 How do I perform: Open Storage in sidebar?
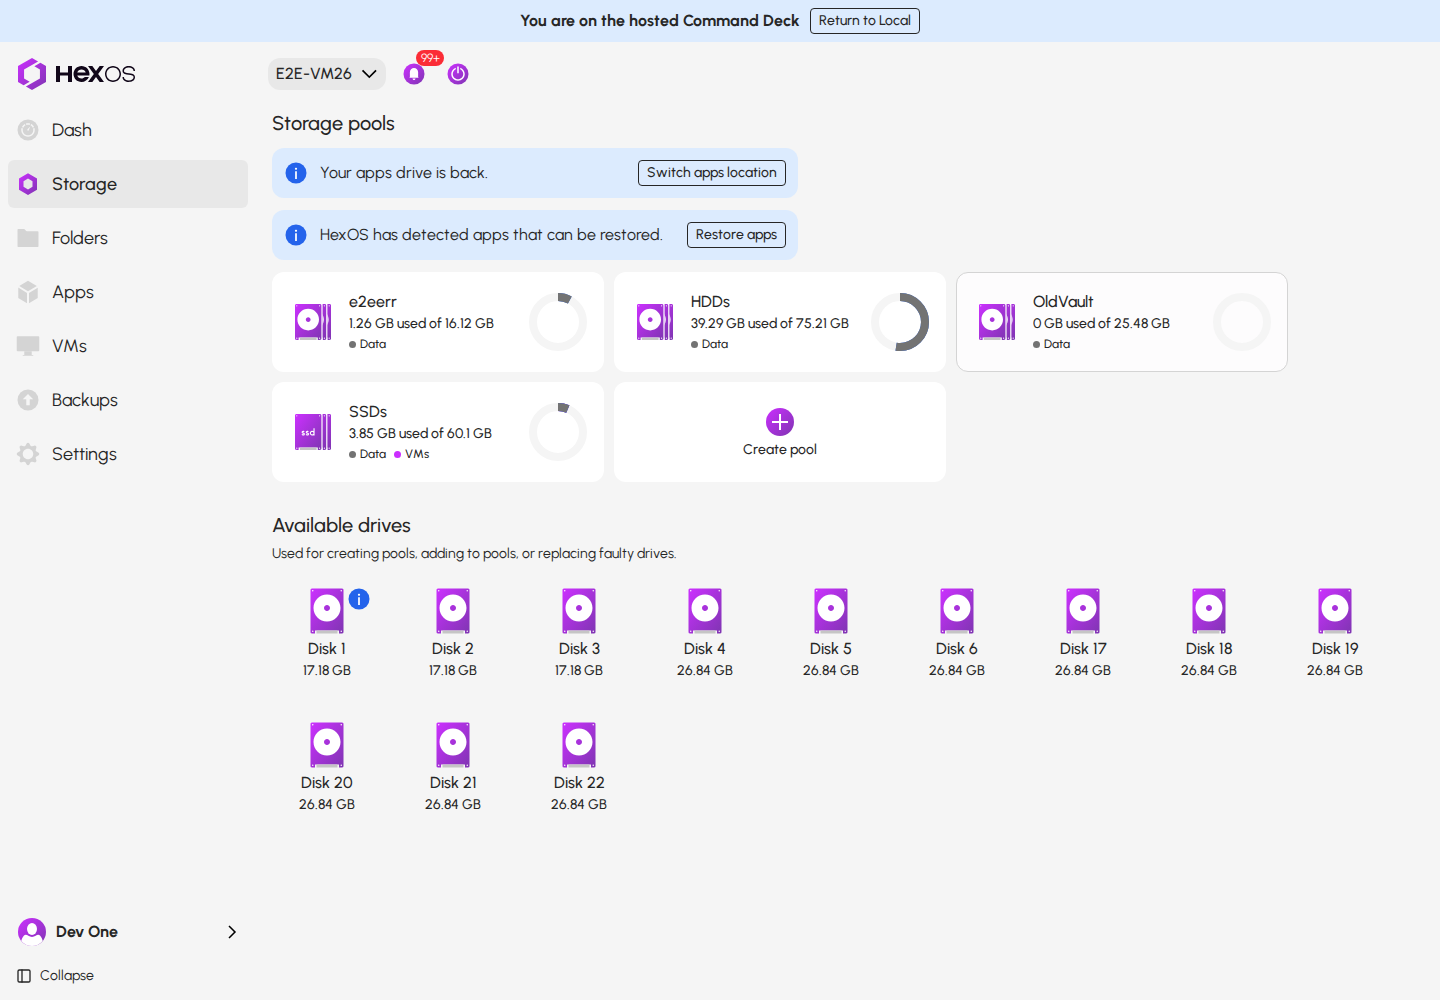tap(128, 184)
